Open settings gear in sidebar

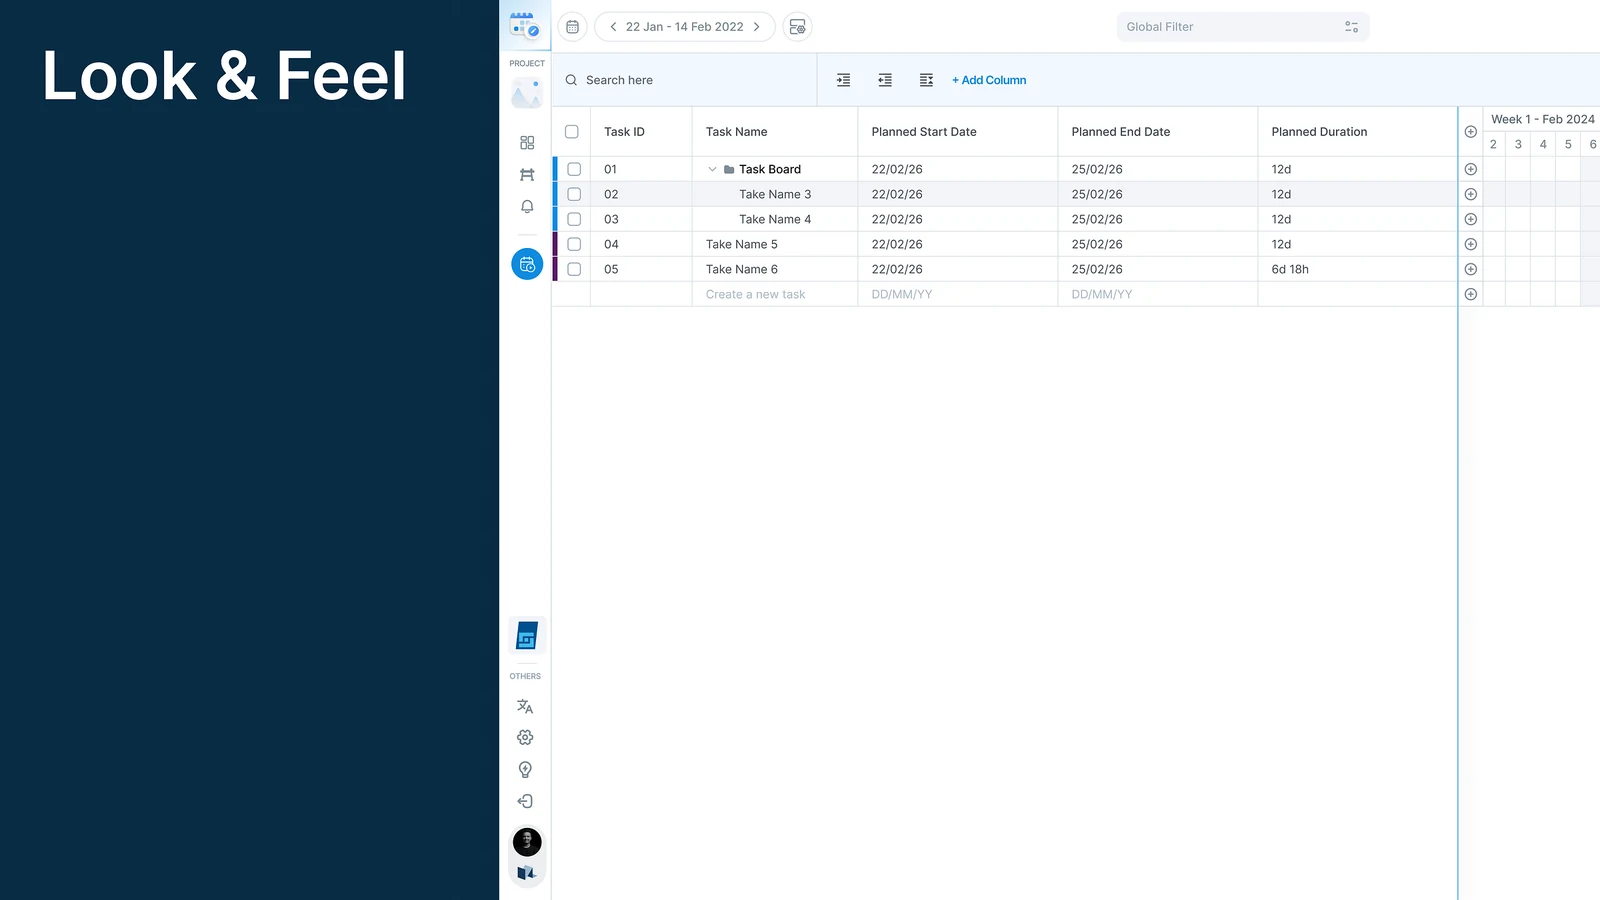(x=525, y=738)
